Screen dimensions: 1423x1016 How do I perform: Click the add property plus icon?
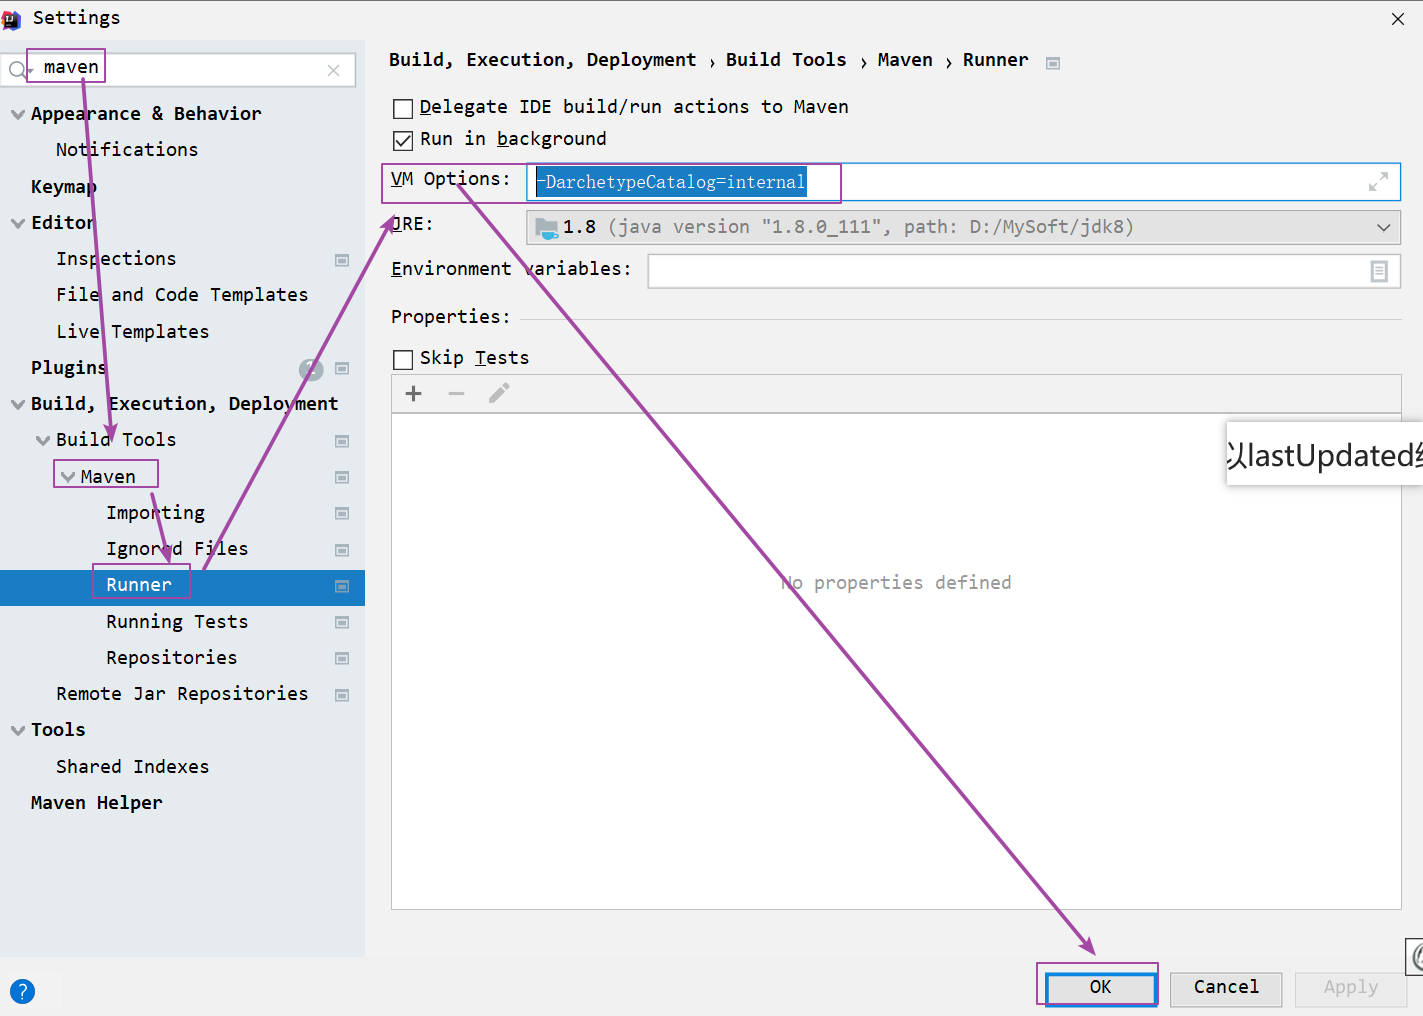[413, 394]
